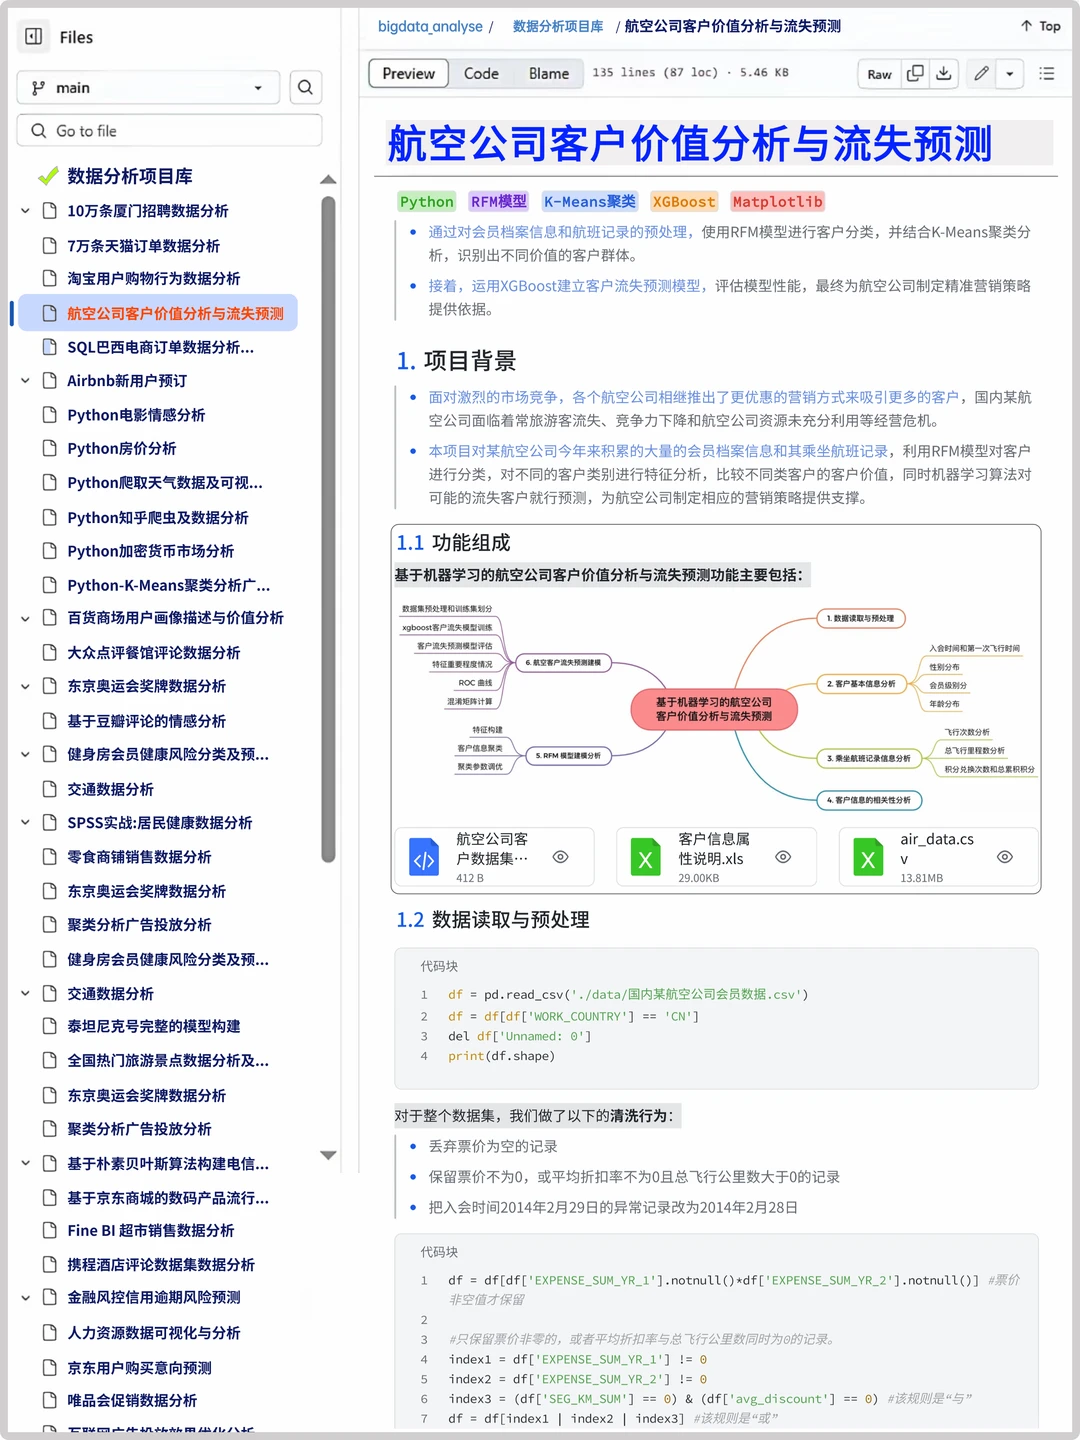Click the green checkmark beside 数据分析项目库
Image resolution: width=1080 pixels, height=1440 pixels.
[48, 176]
